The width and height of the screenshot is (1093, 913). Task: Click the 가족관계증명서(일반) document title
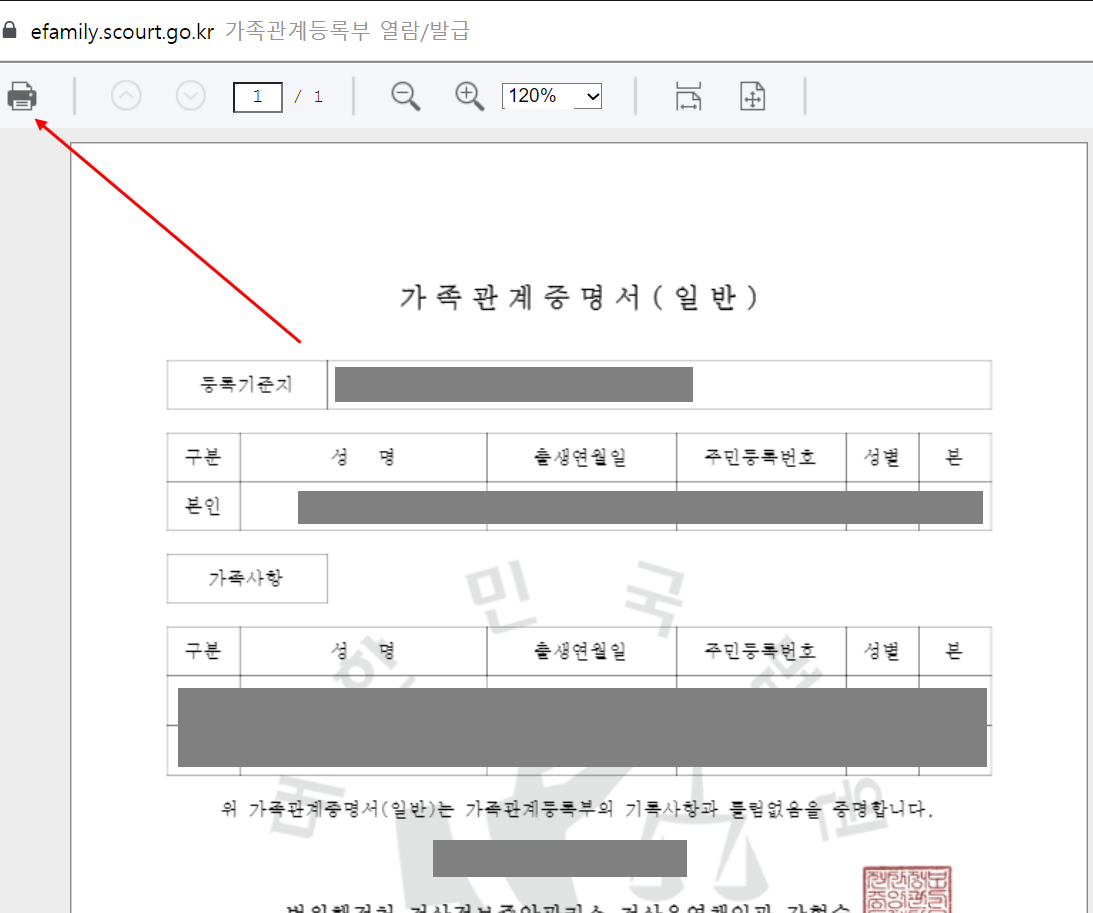pyautogui.click(x=579, y=298)
